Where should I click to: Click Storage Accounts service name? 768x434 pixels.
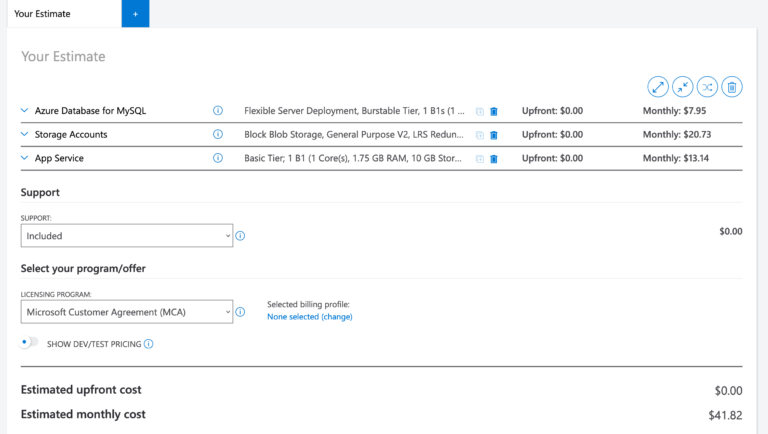[x=71, y=134]
